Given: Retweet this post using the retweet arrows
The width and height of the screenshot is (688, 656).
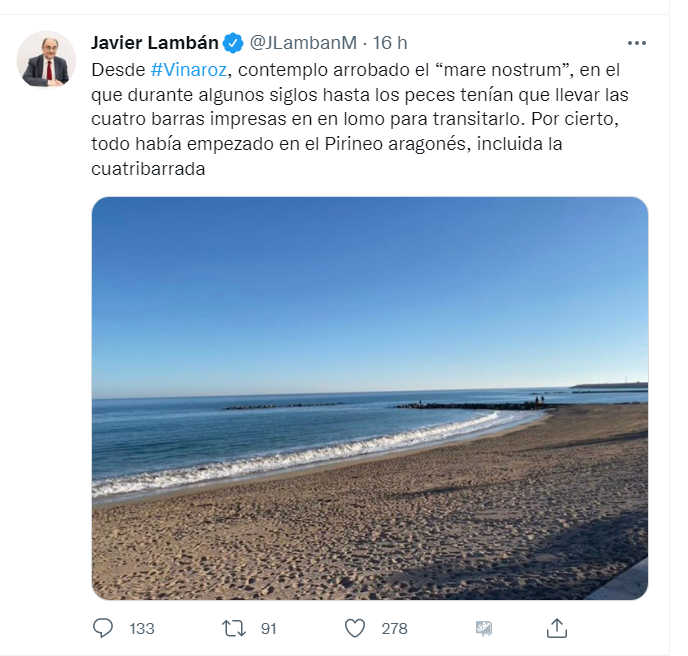Looking at the screenshot, I should [x=233, y=628].
